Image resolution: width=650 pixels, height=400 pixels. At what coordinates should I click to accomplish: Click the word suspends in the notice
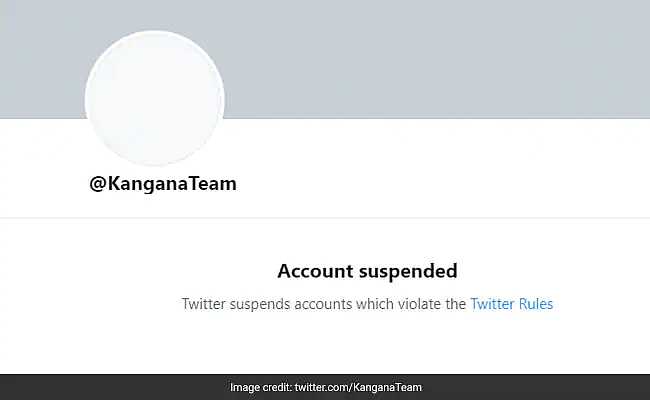[x=260, y=304]
